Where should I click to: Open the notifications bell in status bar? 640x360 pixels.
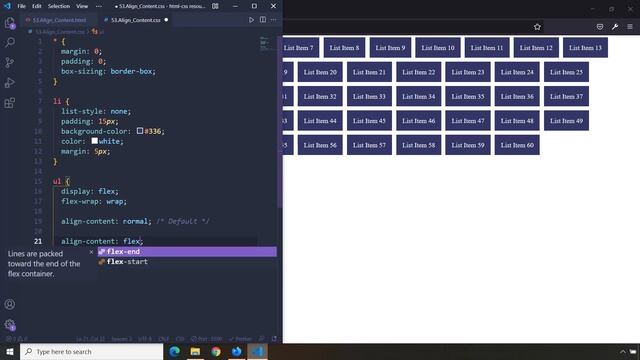(x=274, y=339)
